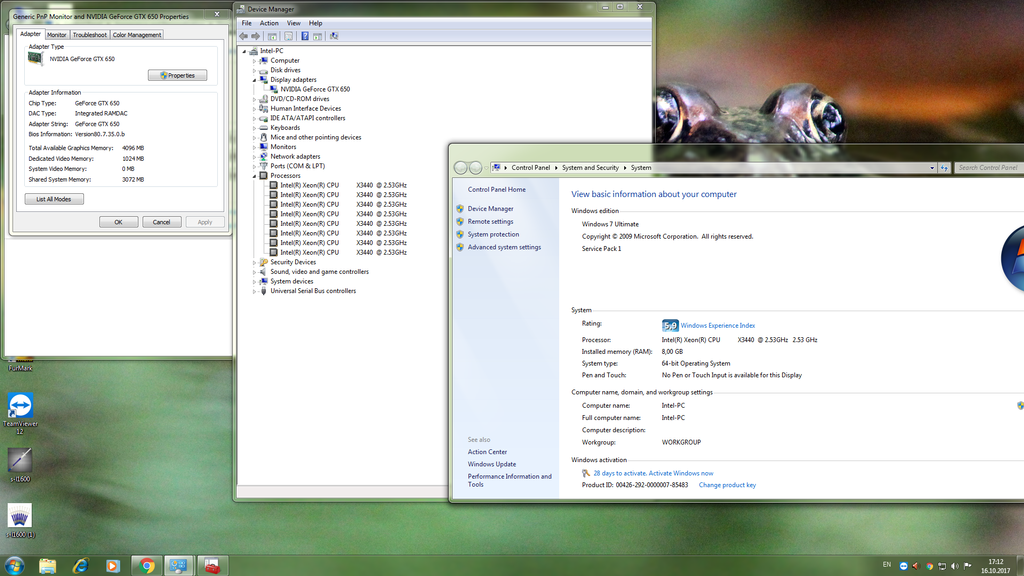1024x576 pixels.
Task: Open the address bar history dropdown arrow
Action: tap(932, 168)
